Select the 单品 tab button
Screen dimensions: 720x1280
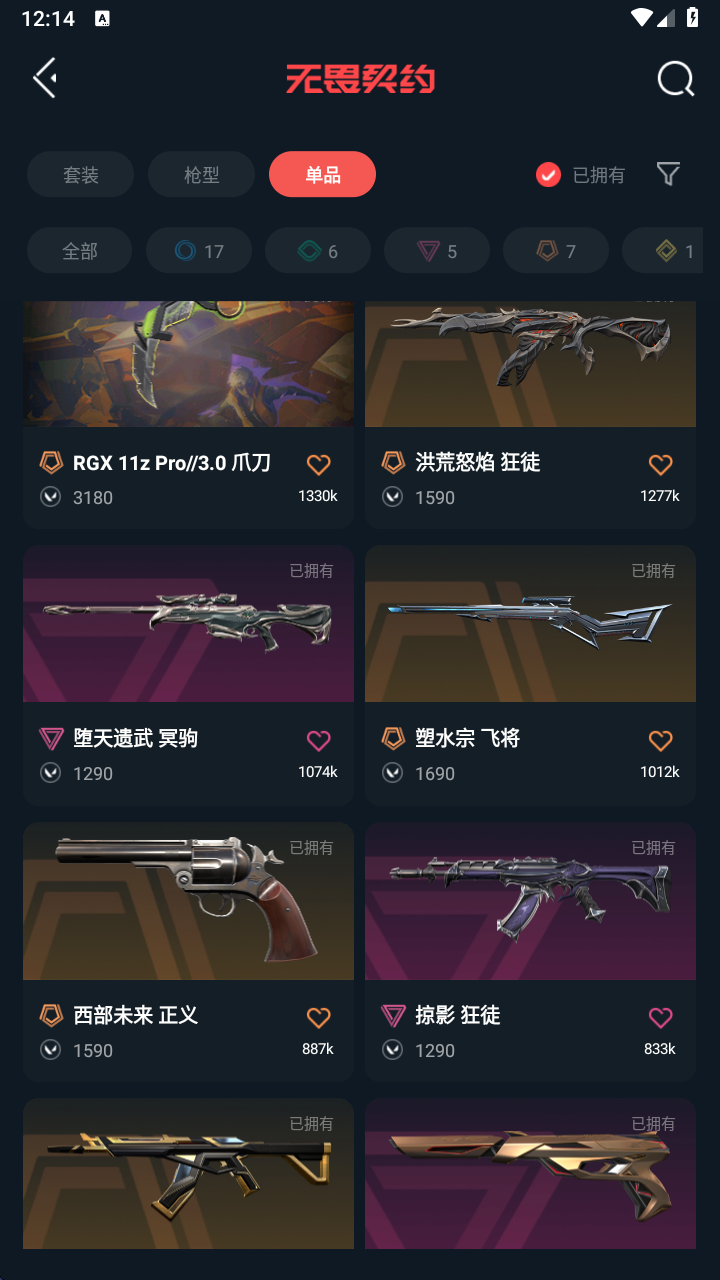tap(322, 175)
